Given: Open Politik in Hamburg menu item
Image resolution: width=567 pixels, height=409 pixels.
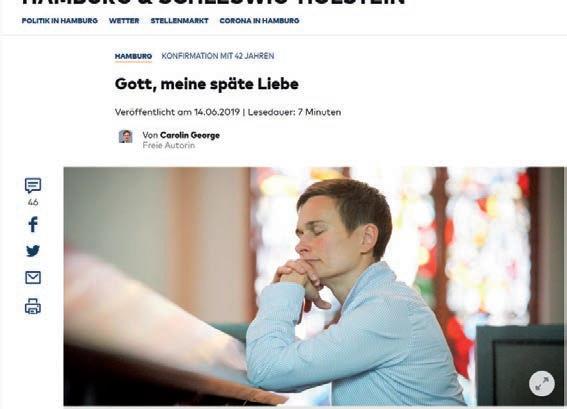Looking at the screenshot, I should point(60,21).
